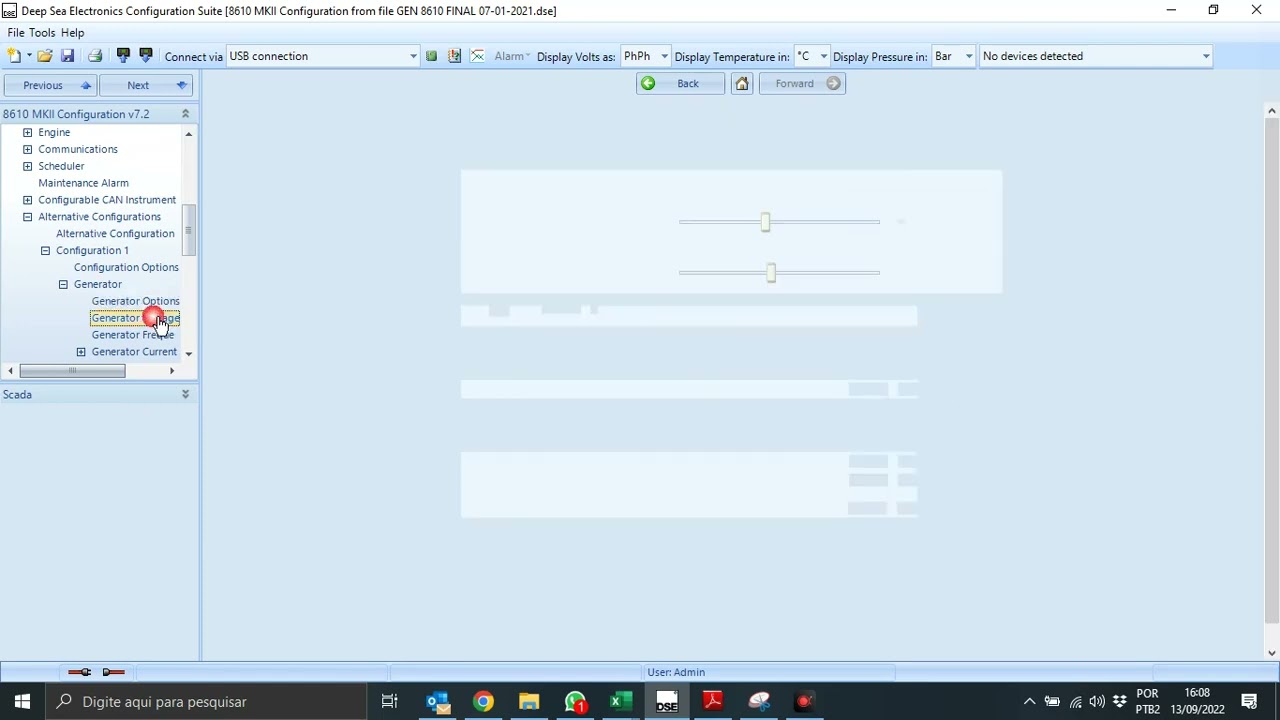Click the graph icon beside Alarm
This screenshot has height=720, width=1280.
point(477,56)
